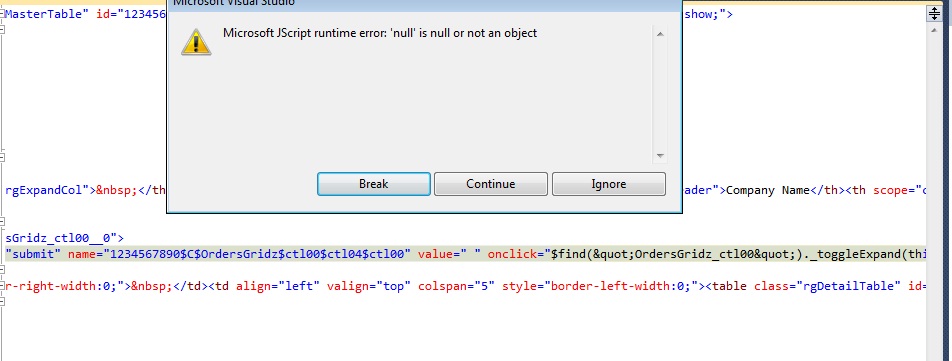The height and width of the screenshot is (361, 952).
Task: Click the "Company Name" text in code
Action: point(767,191)
